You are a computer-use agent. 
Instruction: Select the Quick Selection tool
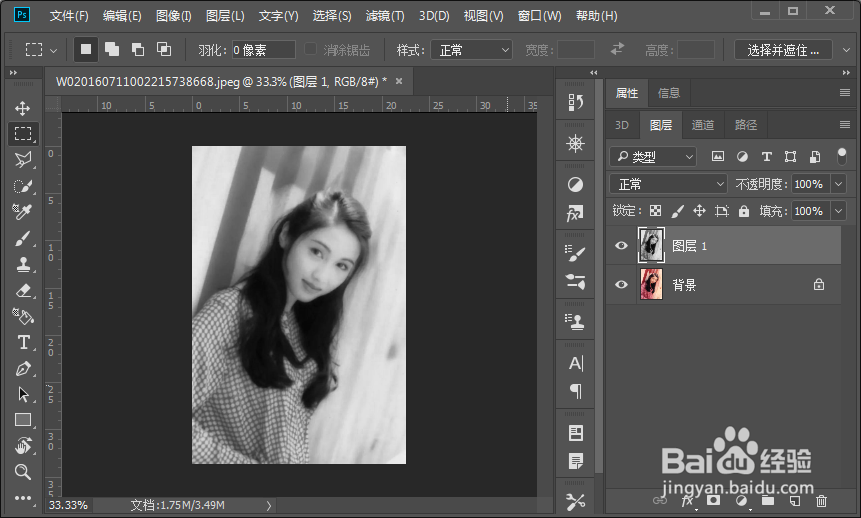click(x=23, y=186)
